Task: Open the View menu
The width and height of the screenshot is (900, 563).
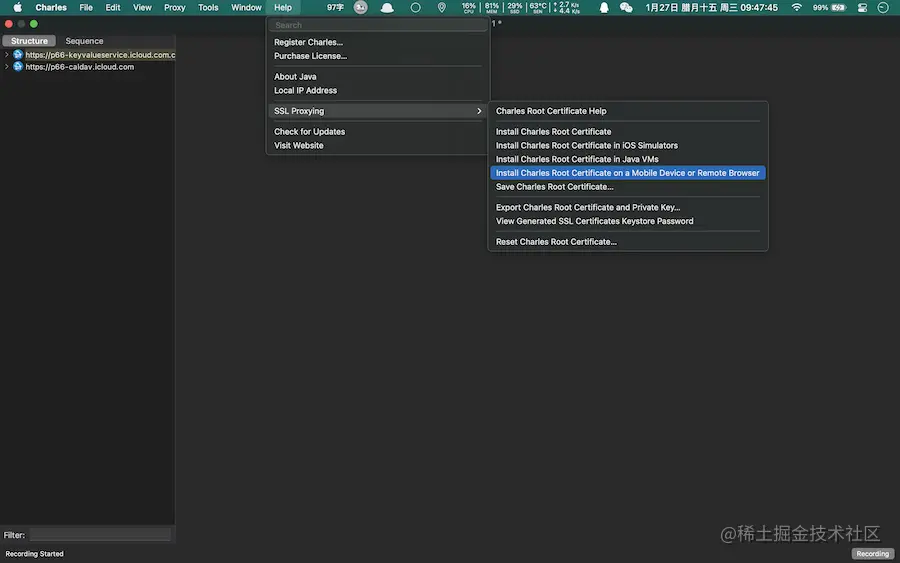Action: [x=142, y=7]
